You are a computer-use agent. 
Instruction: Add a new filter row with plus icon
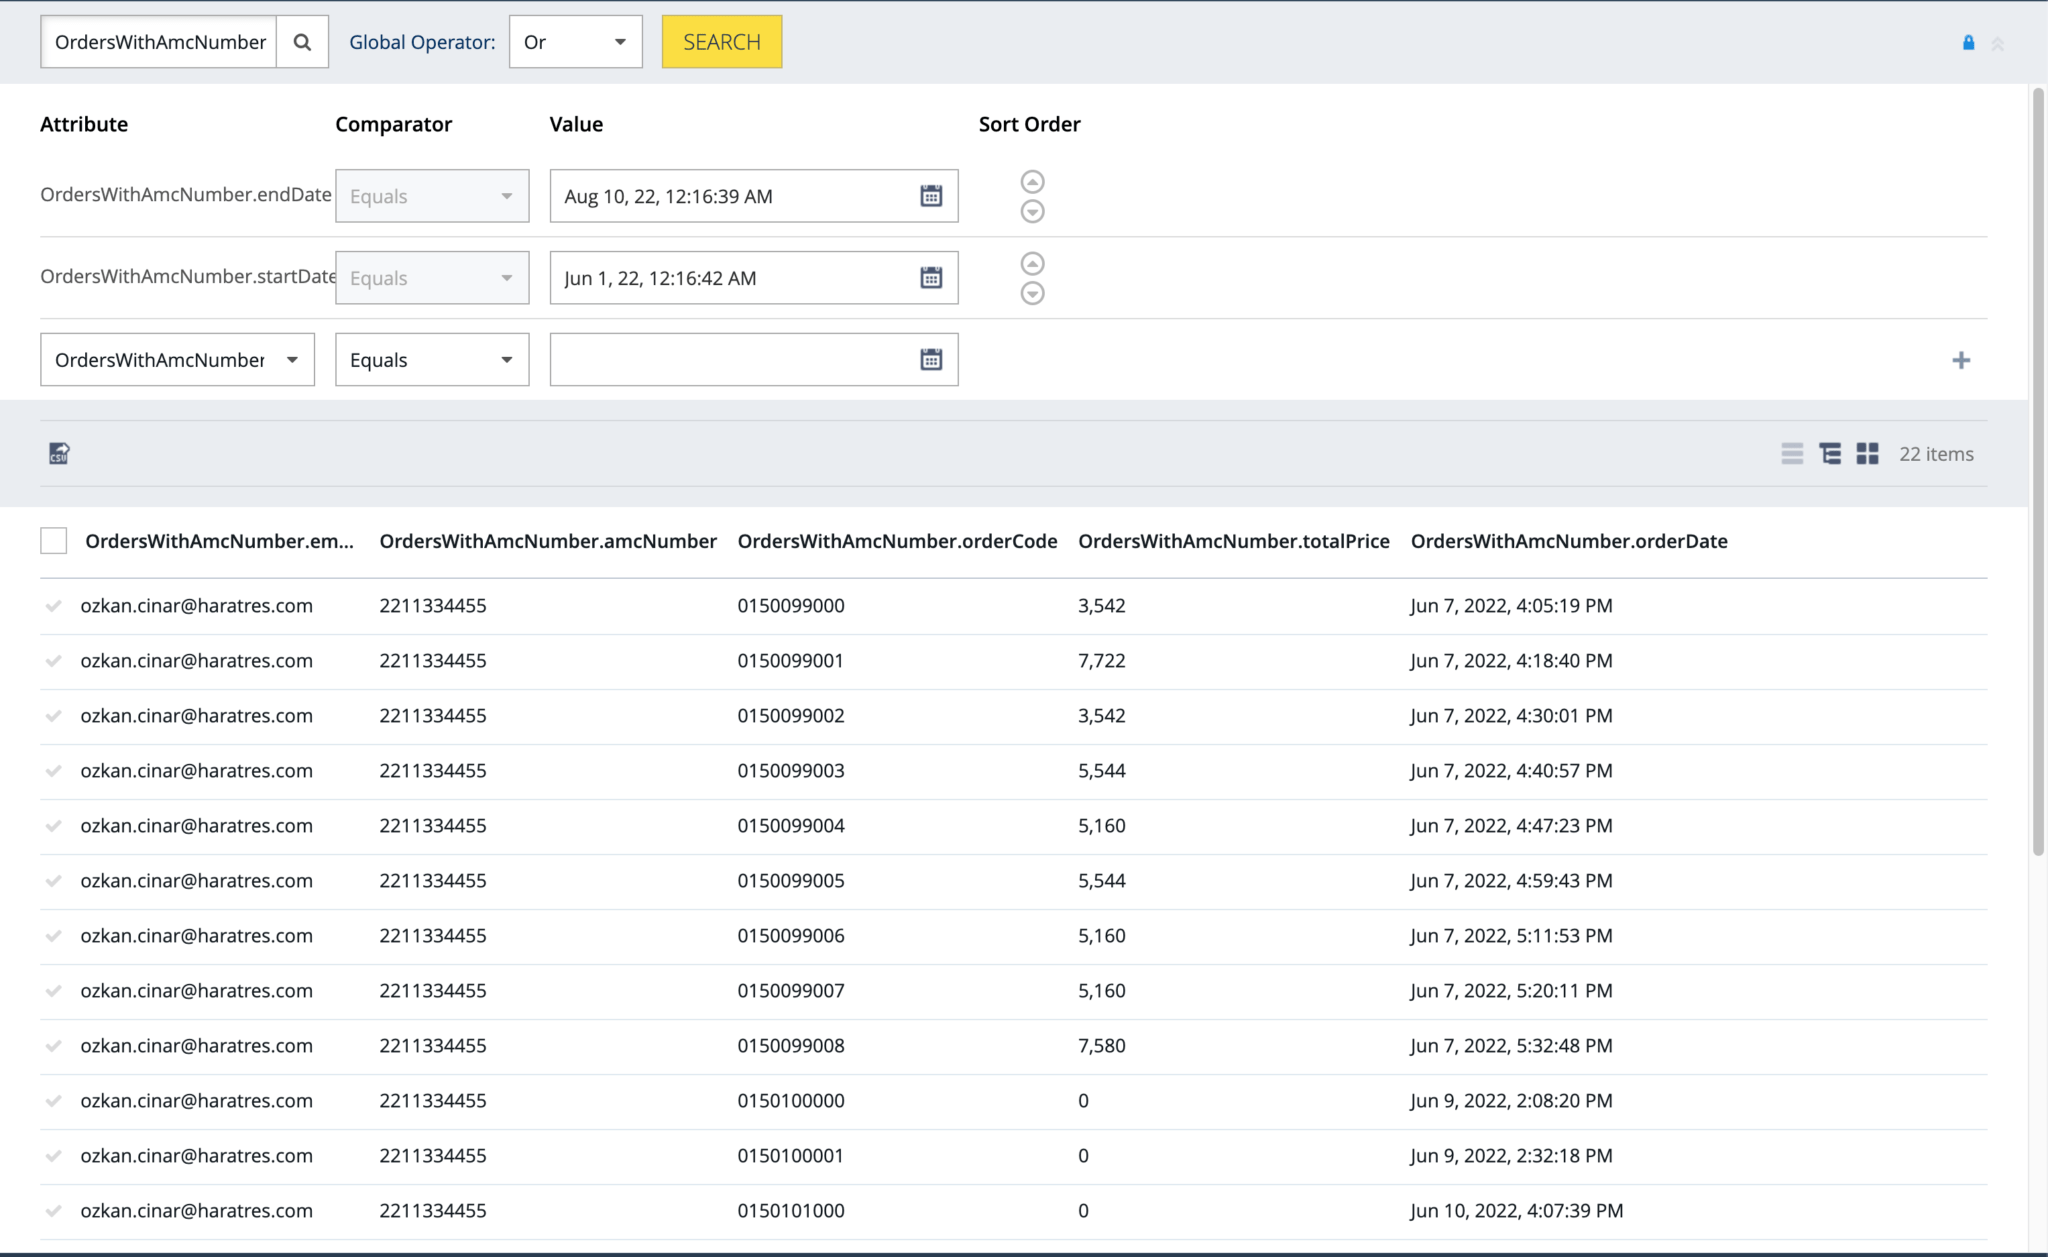[1962, 359]
